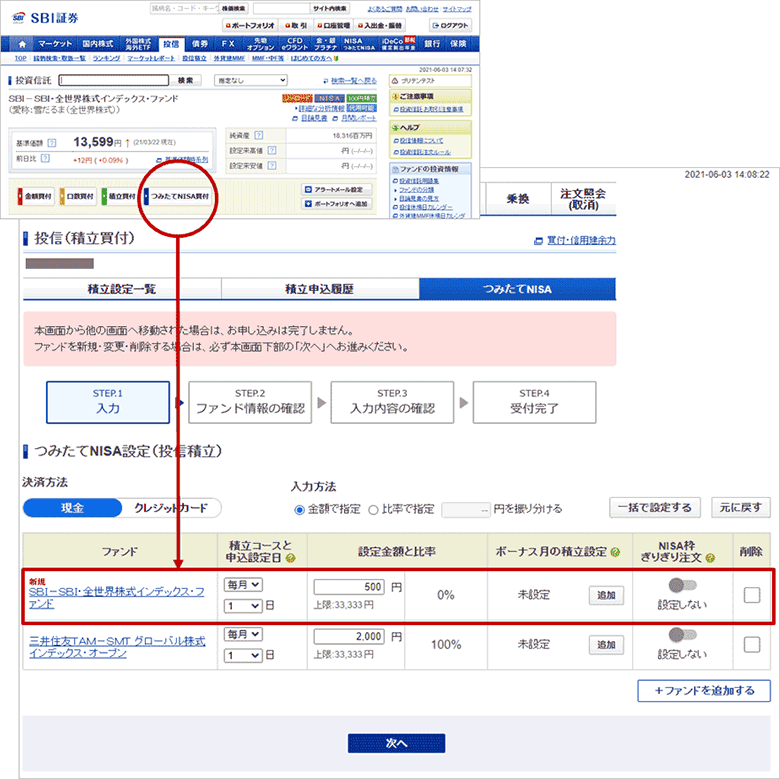
Task: Click 元に戻す button
Action: [741, 507]
